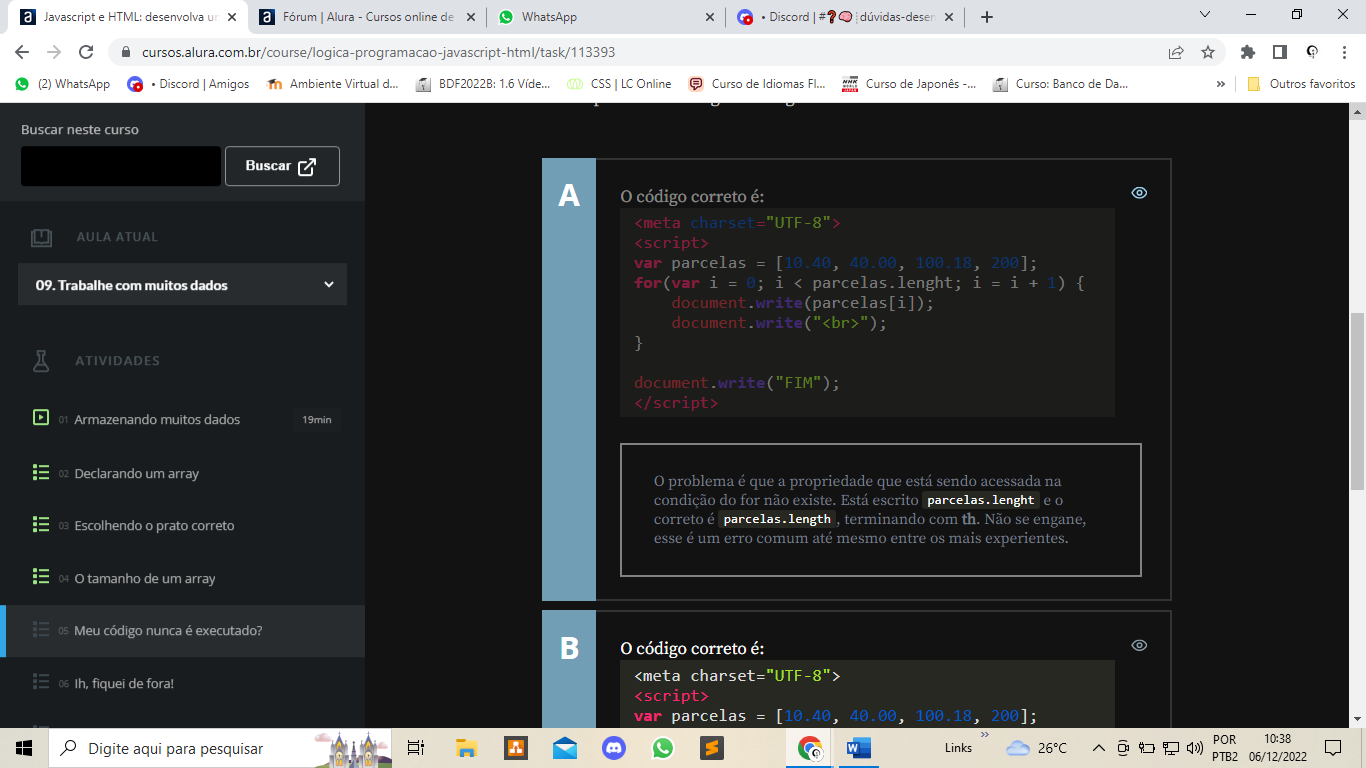Open the volume control in the tray
The image size is (1366, 768).
coord(1194,748)
